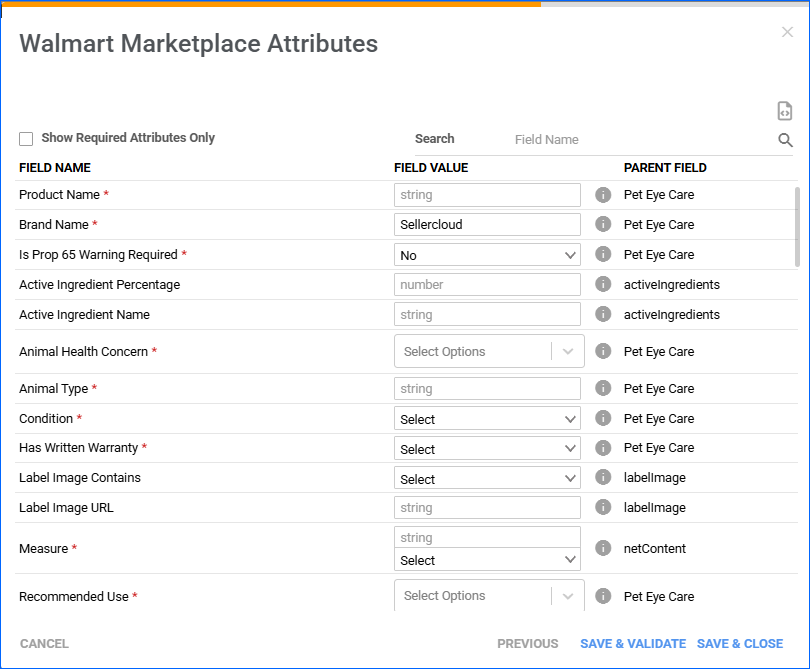
Task: View info for Has Written Warranty
Action: pos(603,448)
